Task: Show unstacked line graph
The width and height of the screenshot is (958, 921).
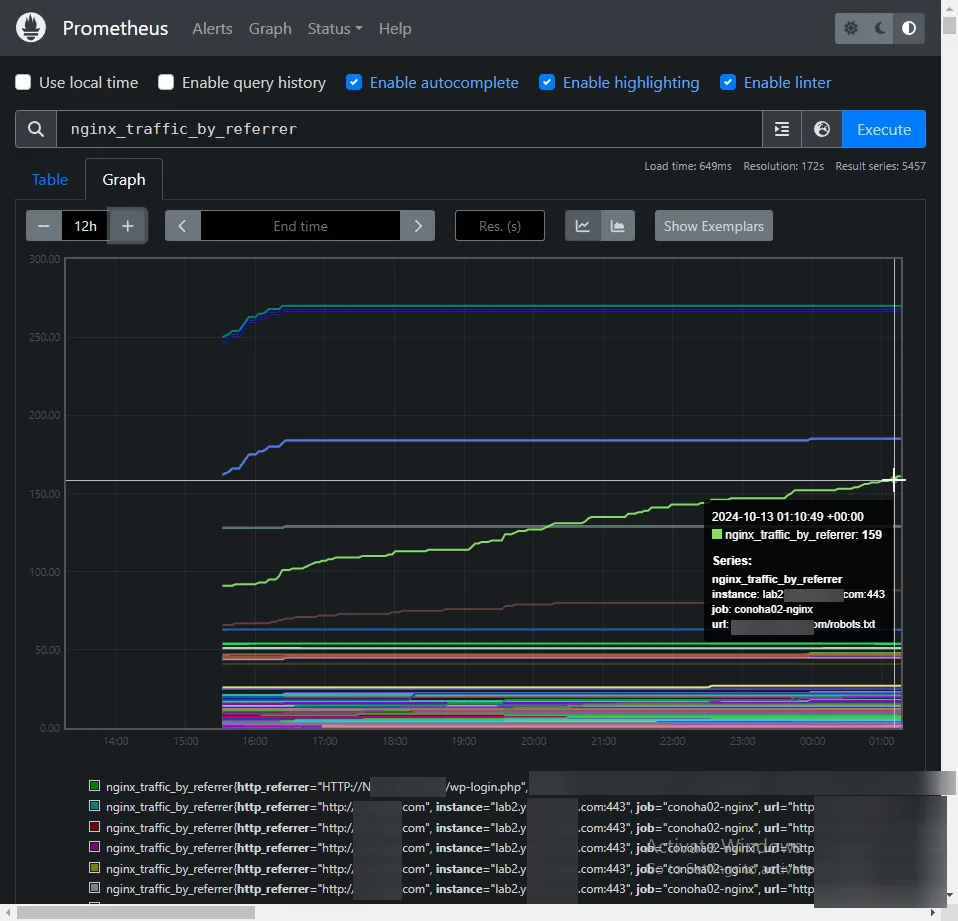Action: point(582,226)
